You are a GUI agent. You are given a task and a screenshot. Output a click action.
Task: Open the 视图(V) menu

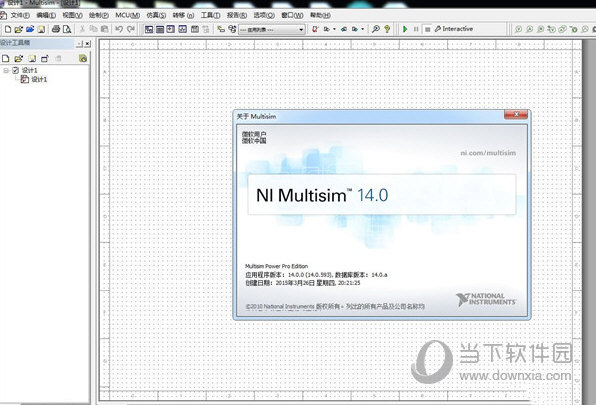click(72, 15)
